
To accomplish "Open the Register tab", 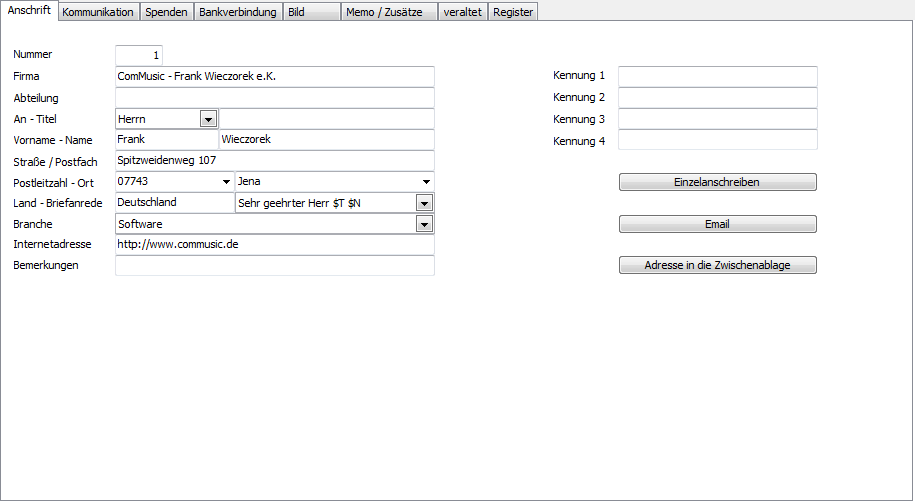I will point(513,12).
